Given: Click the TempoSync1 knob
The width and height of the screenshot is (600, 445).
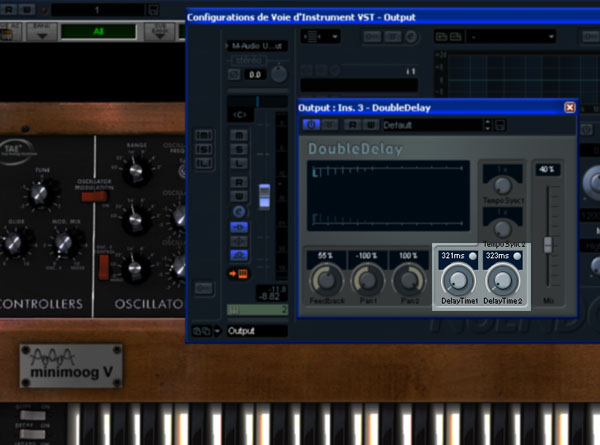Looking at the screenshot, I should pos(502,186).
